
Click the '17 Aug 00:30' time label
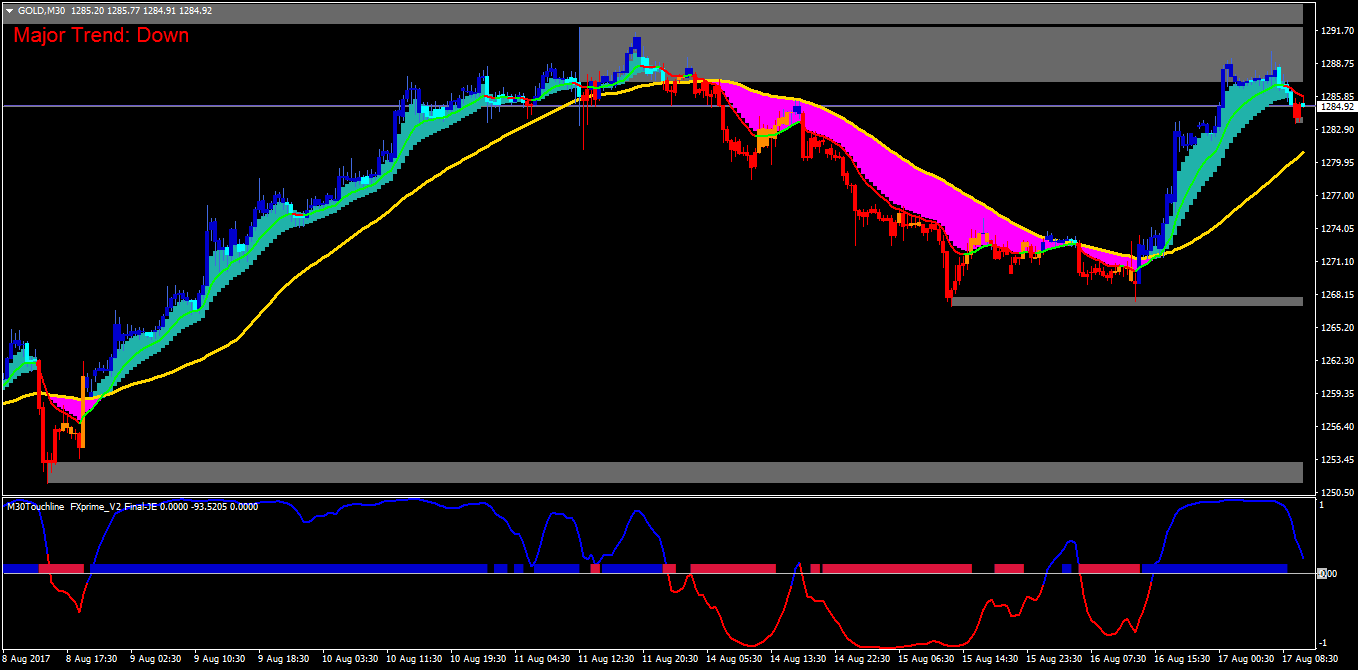[x=1246, y=660]
